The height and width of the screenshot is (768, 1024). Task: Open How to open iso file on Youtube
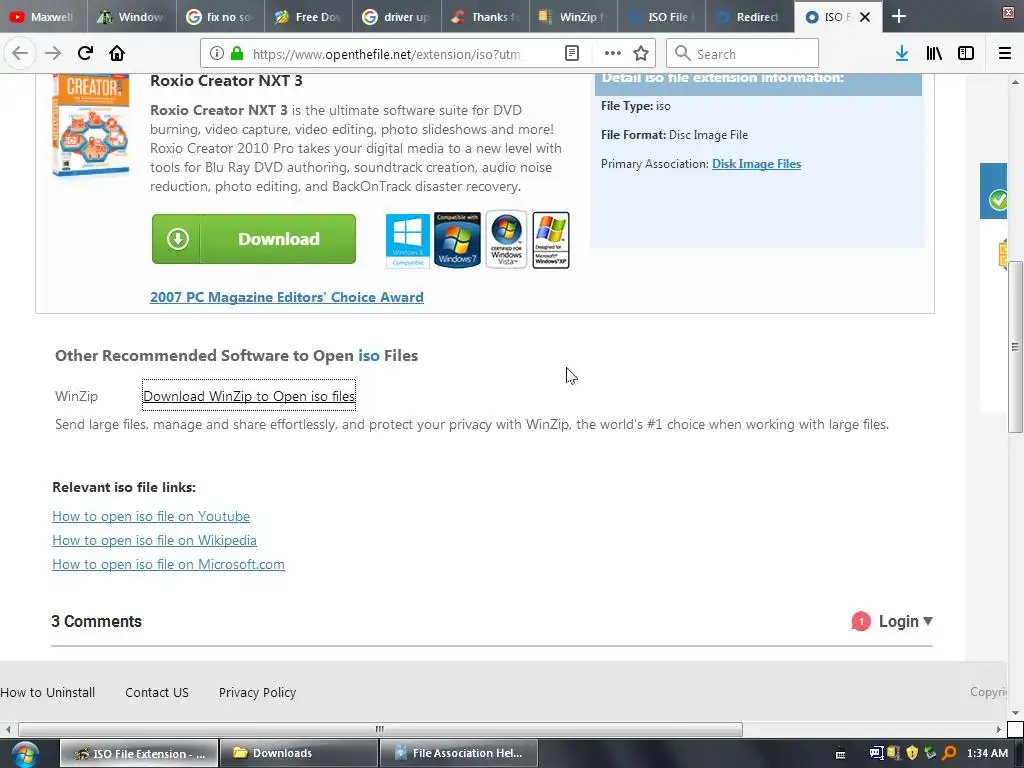(x=151, y=516)
